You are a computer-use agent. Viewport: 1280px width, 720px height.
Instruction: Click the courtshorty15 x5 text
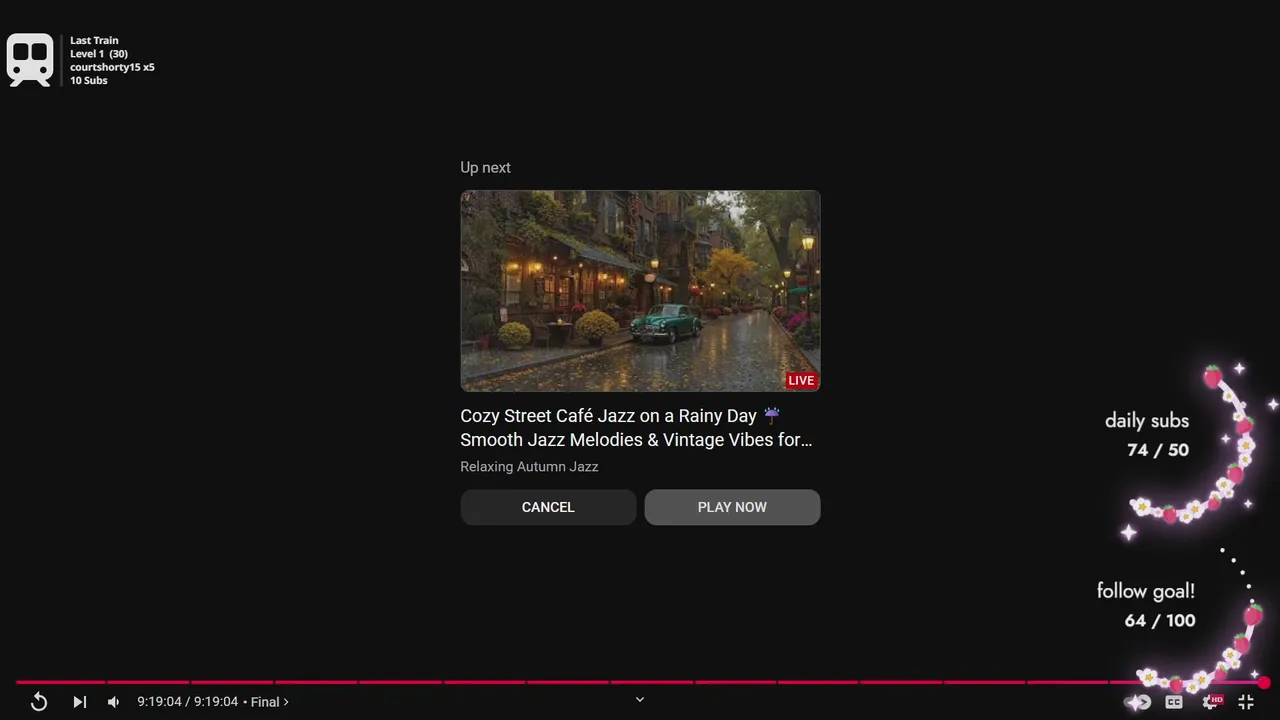tap(112, 67)
